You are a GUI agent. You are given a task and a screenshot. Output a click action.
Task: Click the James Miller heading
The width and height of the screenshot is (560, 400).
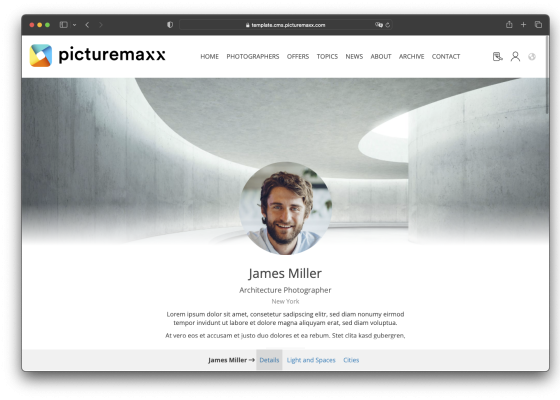coord(285,274)
